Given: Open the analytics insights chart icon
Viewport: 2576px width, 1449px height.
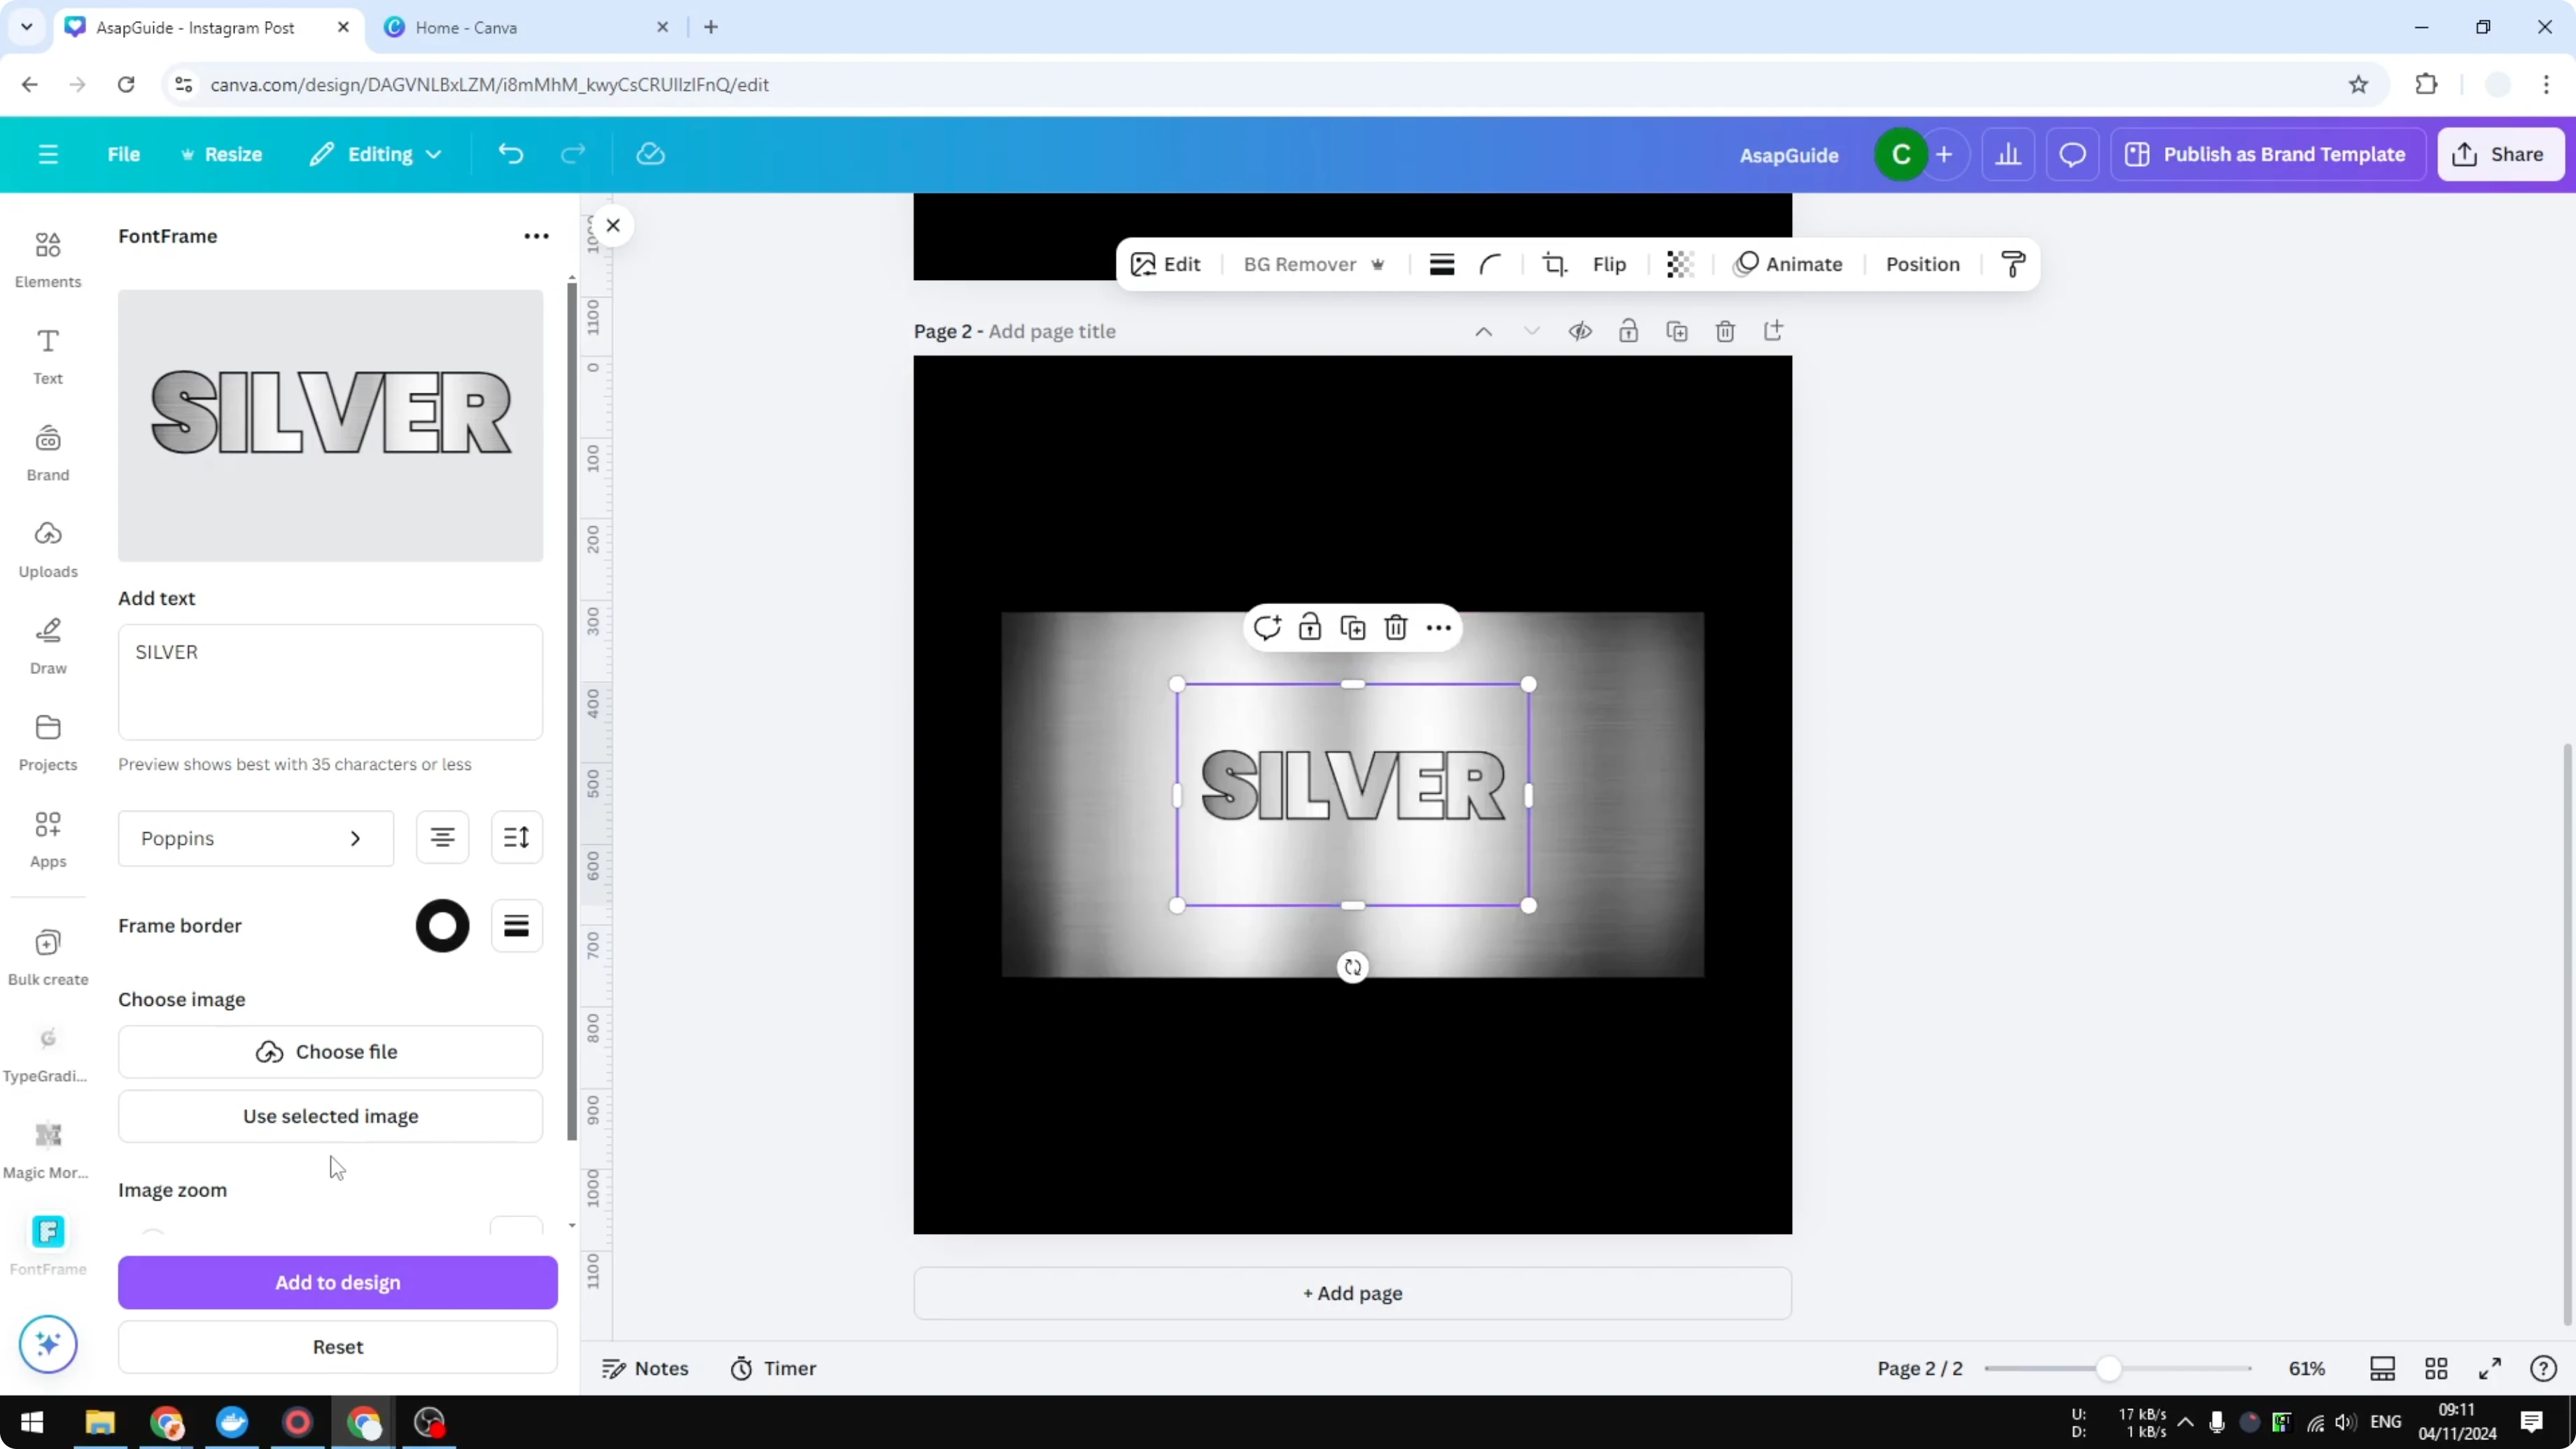Looking at the screenshot, I should pos(2008,155).
